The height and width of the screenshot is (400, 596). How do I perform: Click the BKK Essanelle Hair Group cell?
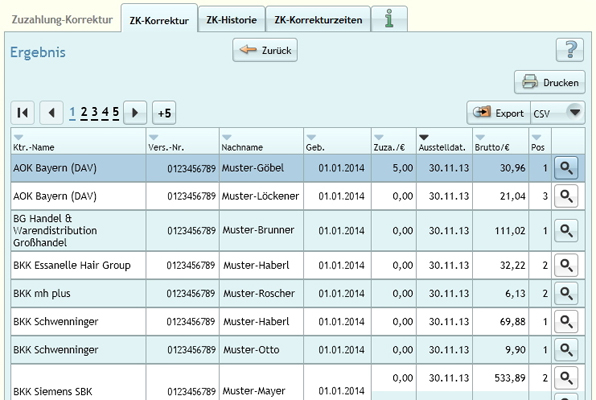pyautogui.click(x=78, y=265)
